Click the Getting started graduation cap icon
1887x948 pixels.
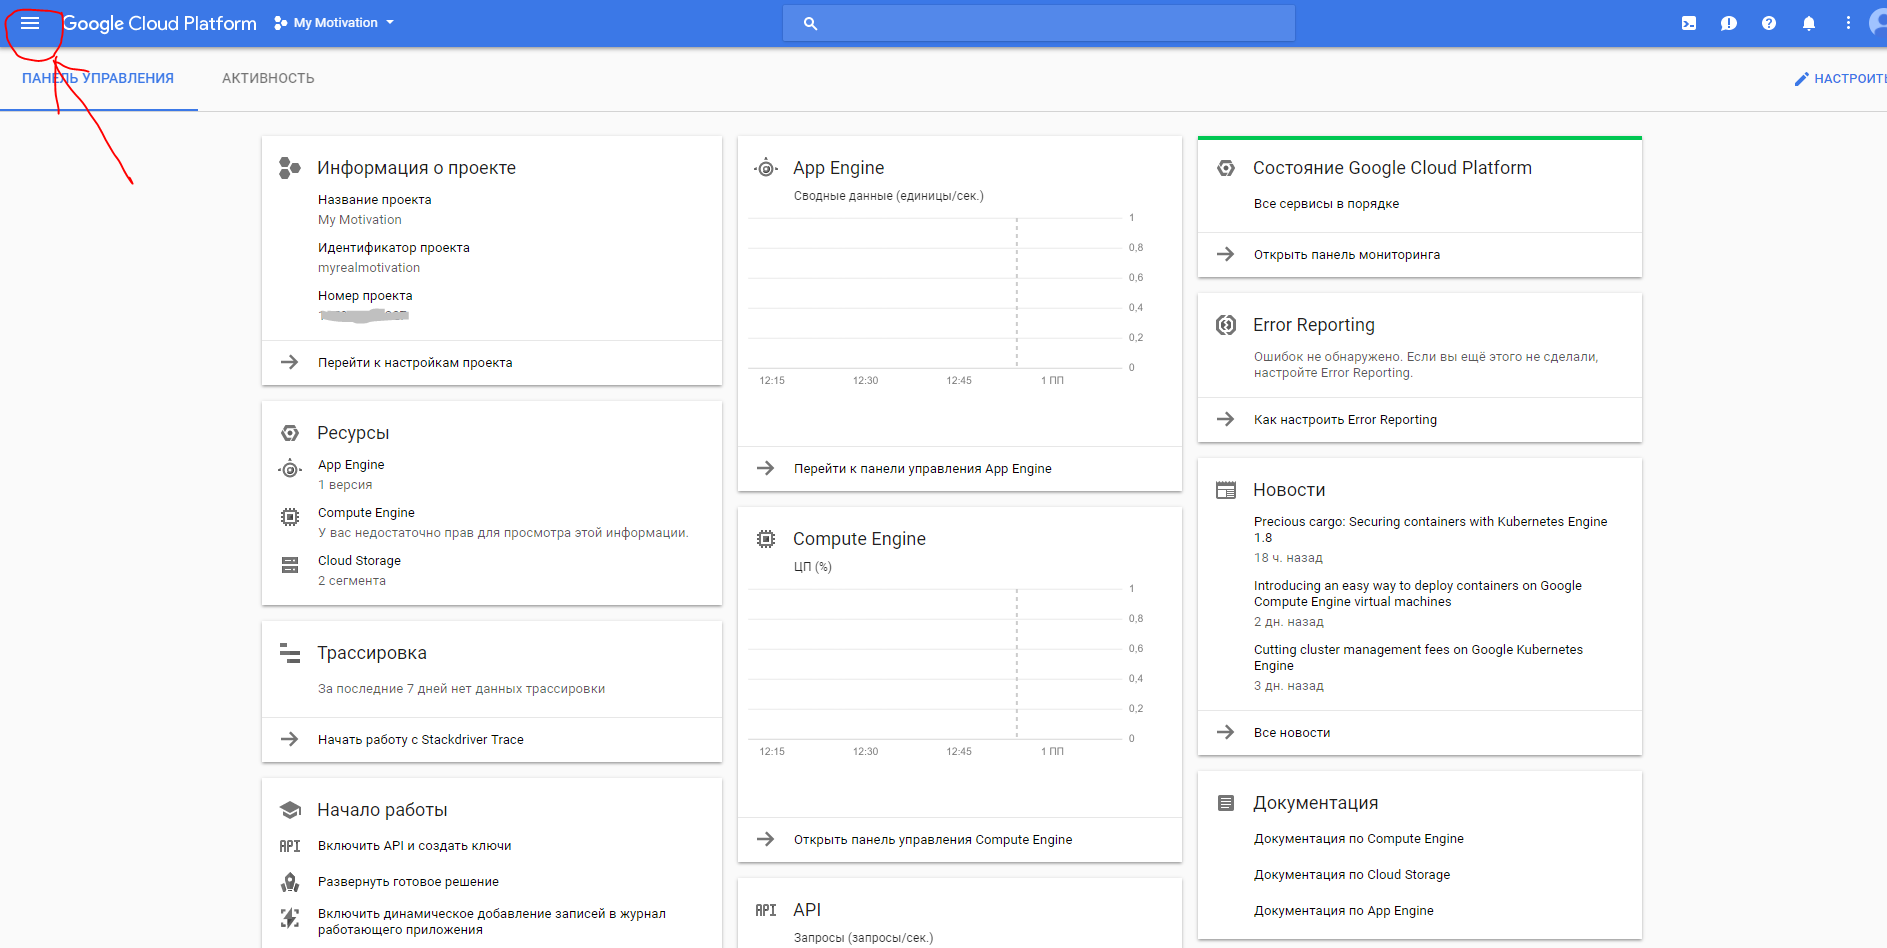coord(290,810)
